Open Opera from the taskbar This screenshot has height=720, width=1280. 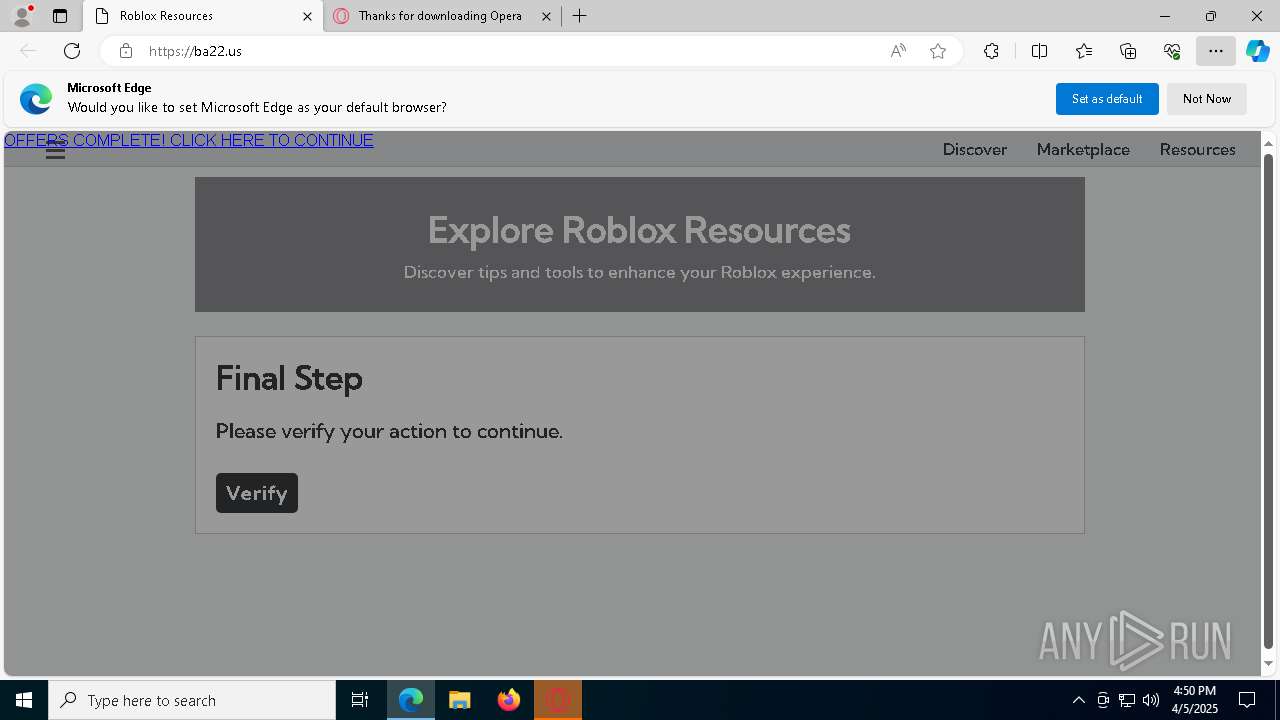(557, 700)
